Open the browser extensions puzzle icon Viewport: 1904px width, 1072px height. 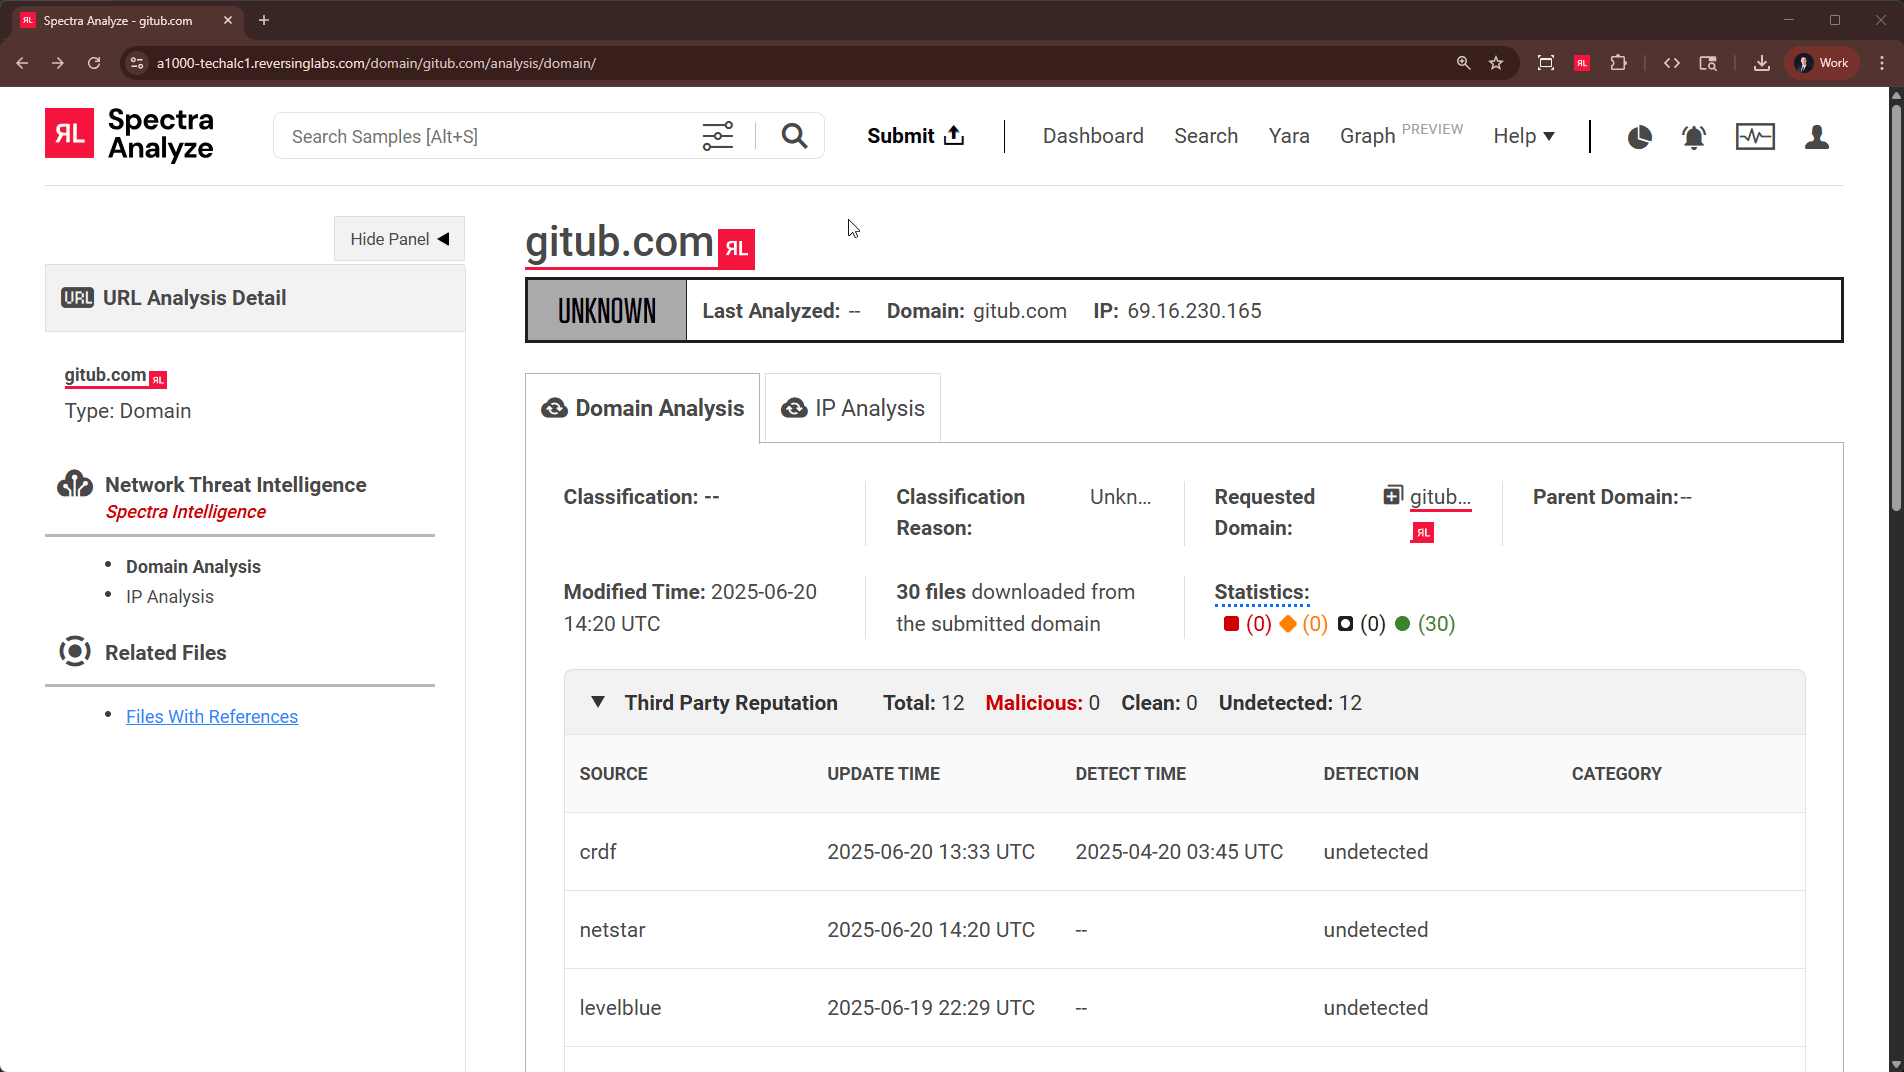[x=1618, y=63]
